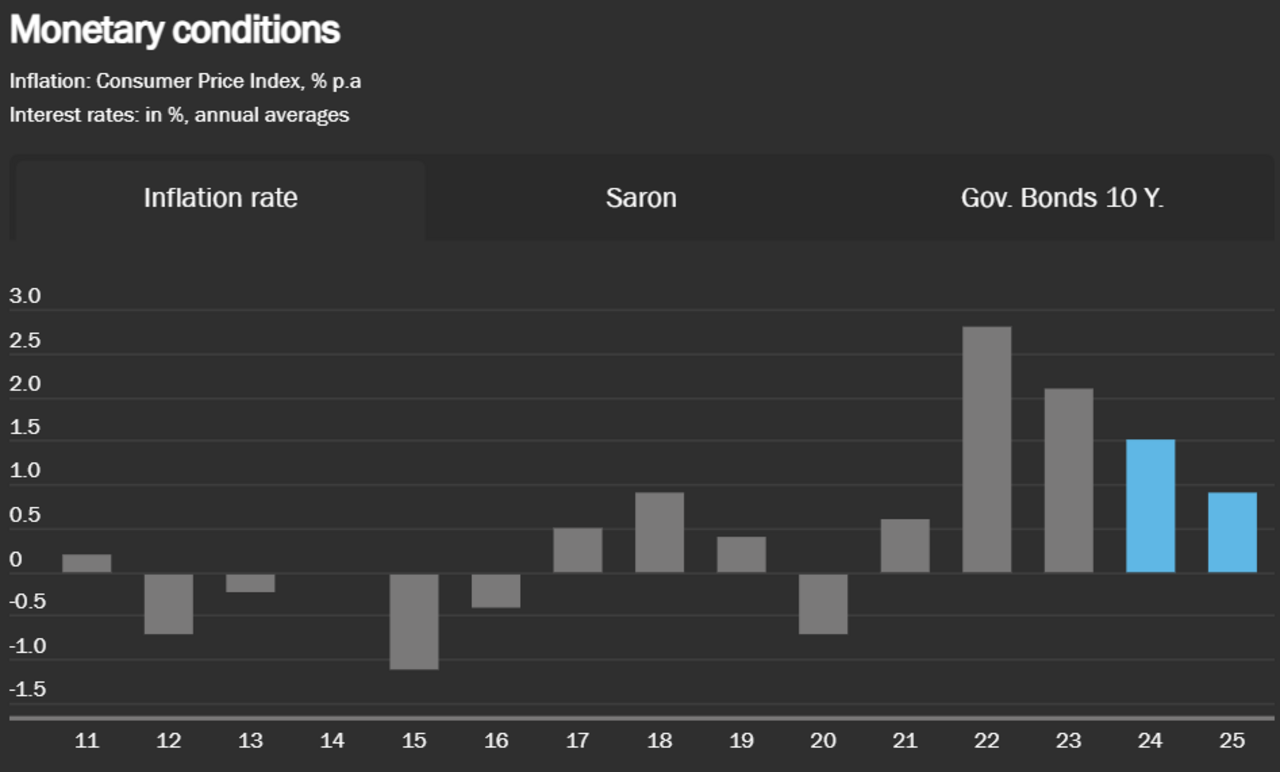Click the x-axis label 14

coord(332,741)
